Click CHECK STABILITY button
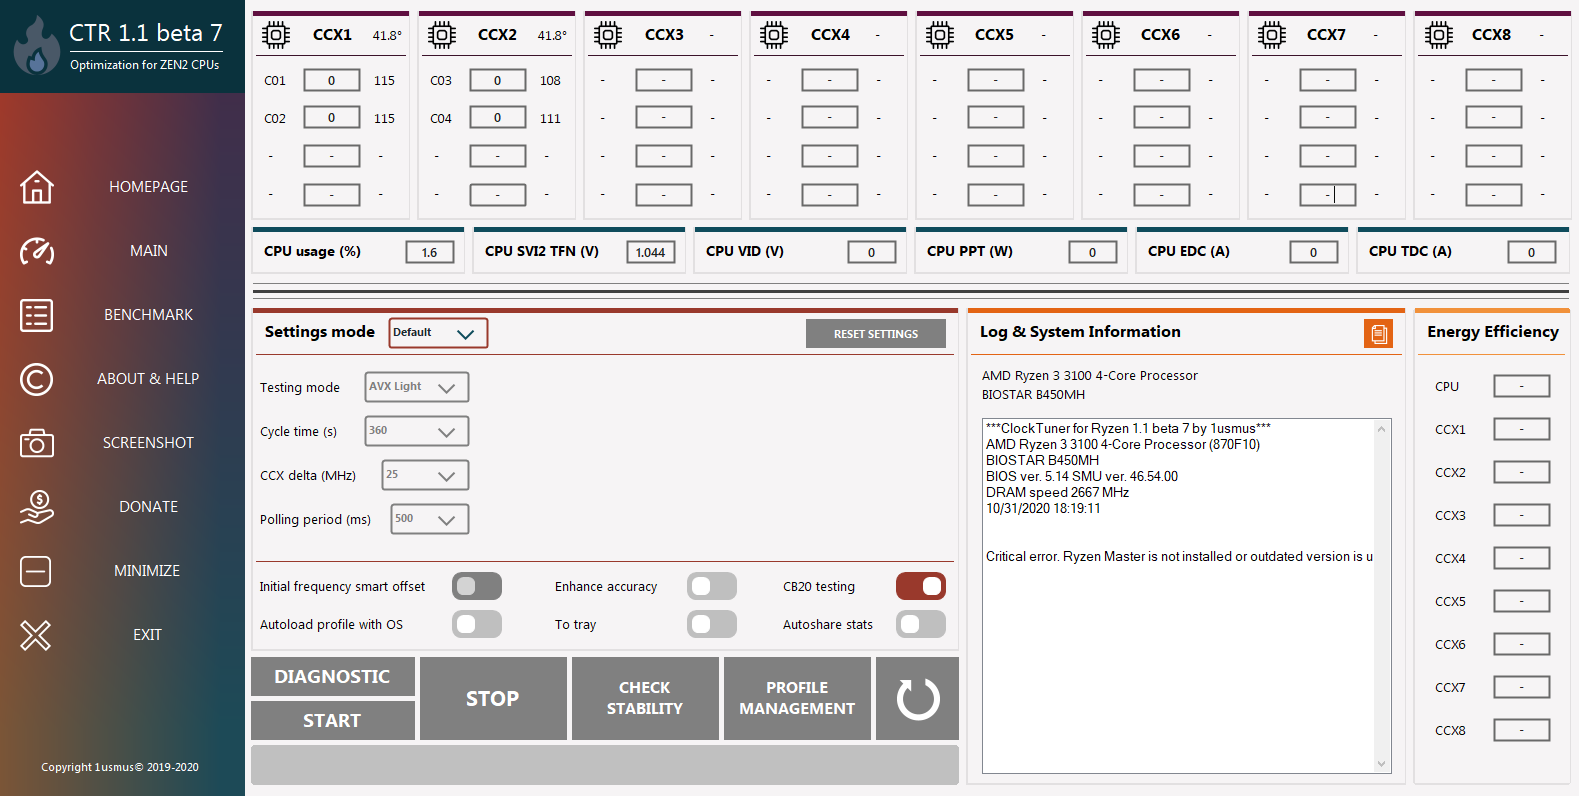The width and height of the screenshot is (1579, 796). (x=645, y=699)
